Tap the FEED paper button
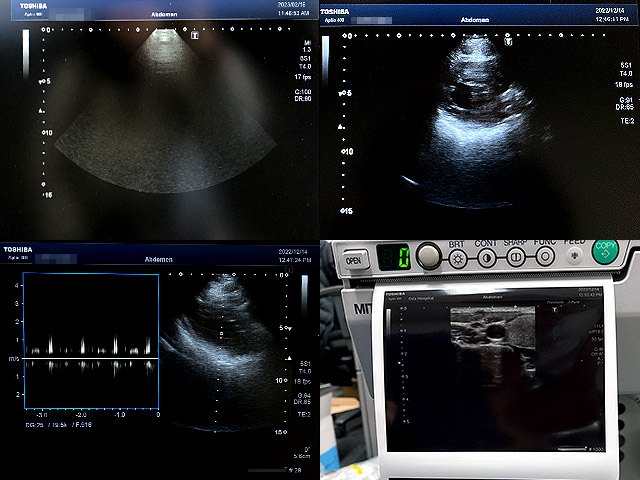 (575, 256)
